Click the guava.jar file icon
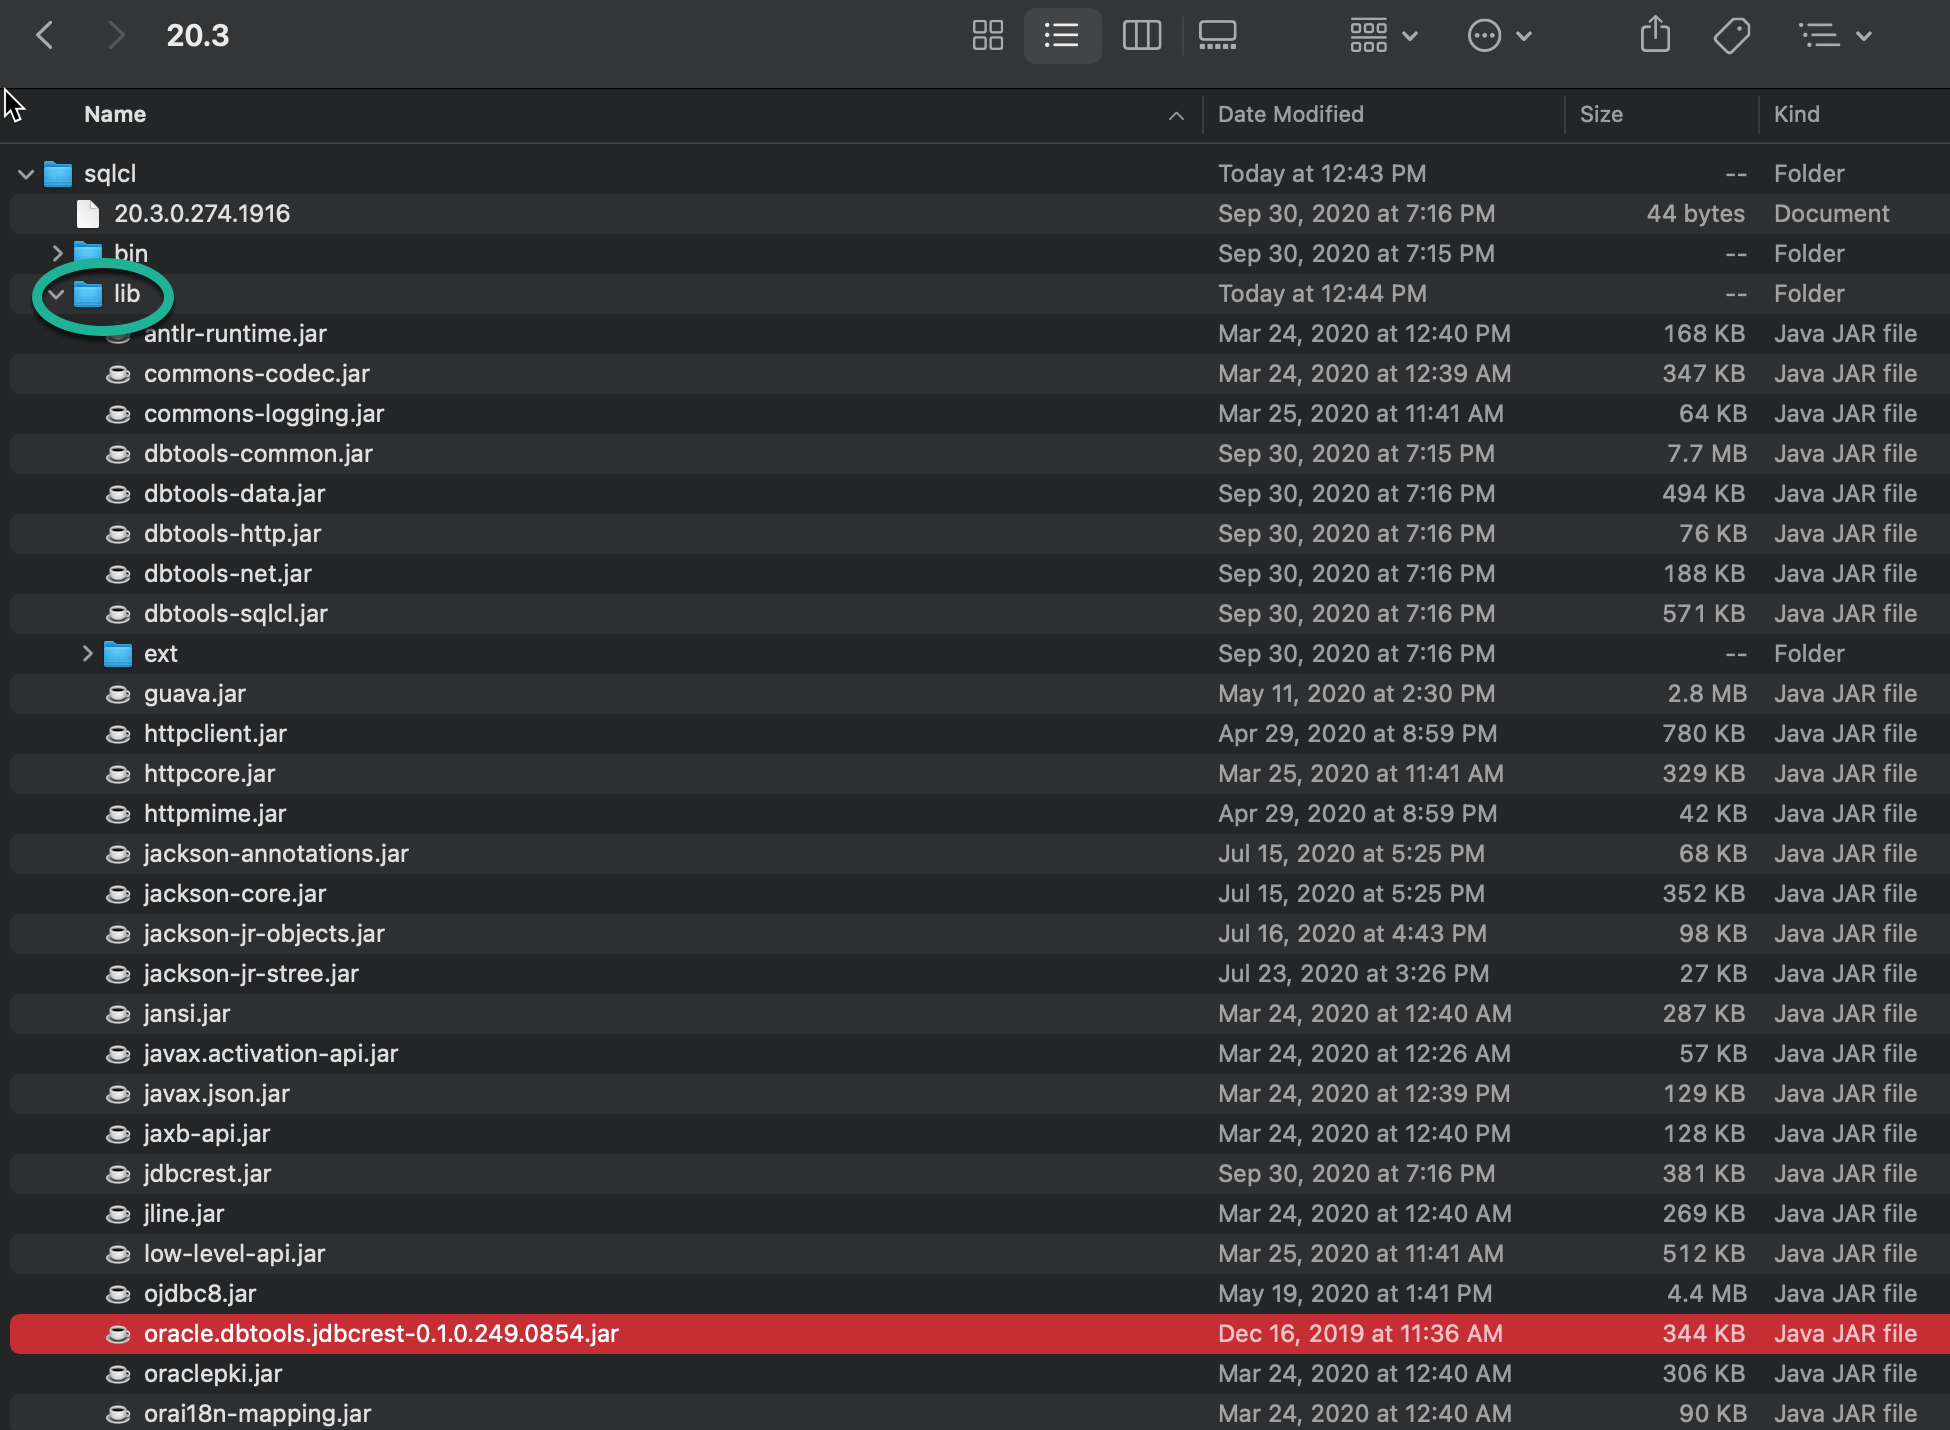 118,694
